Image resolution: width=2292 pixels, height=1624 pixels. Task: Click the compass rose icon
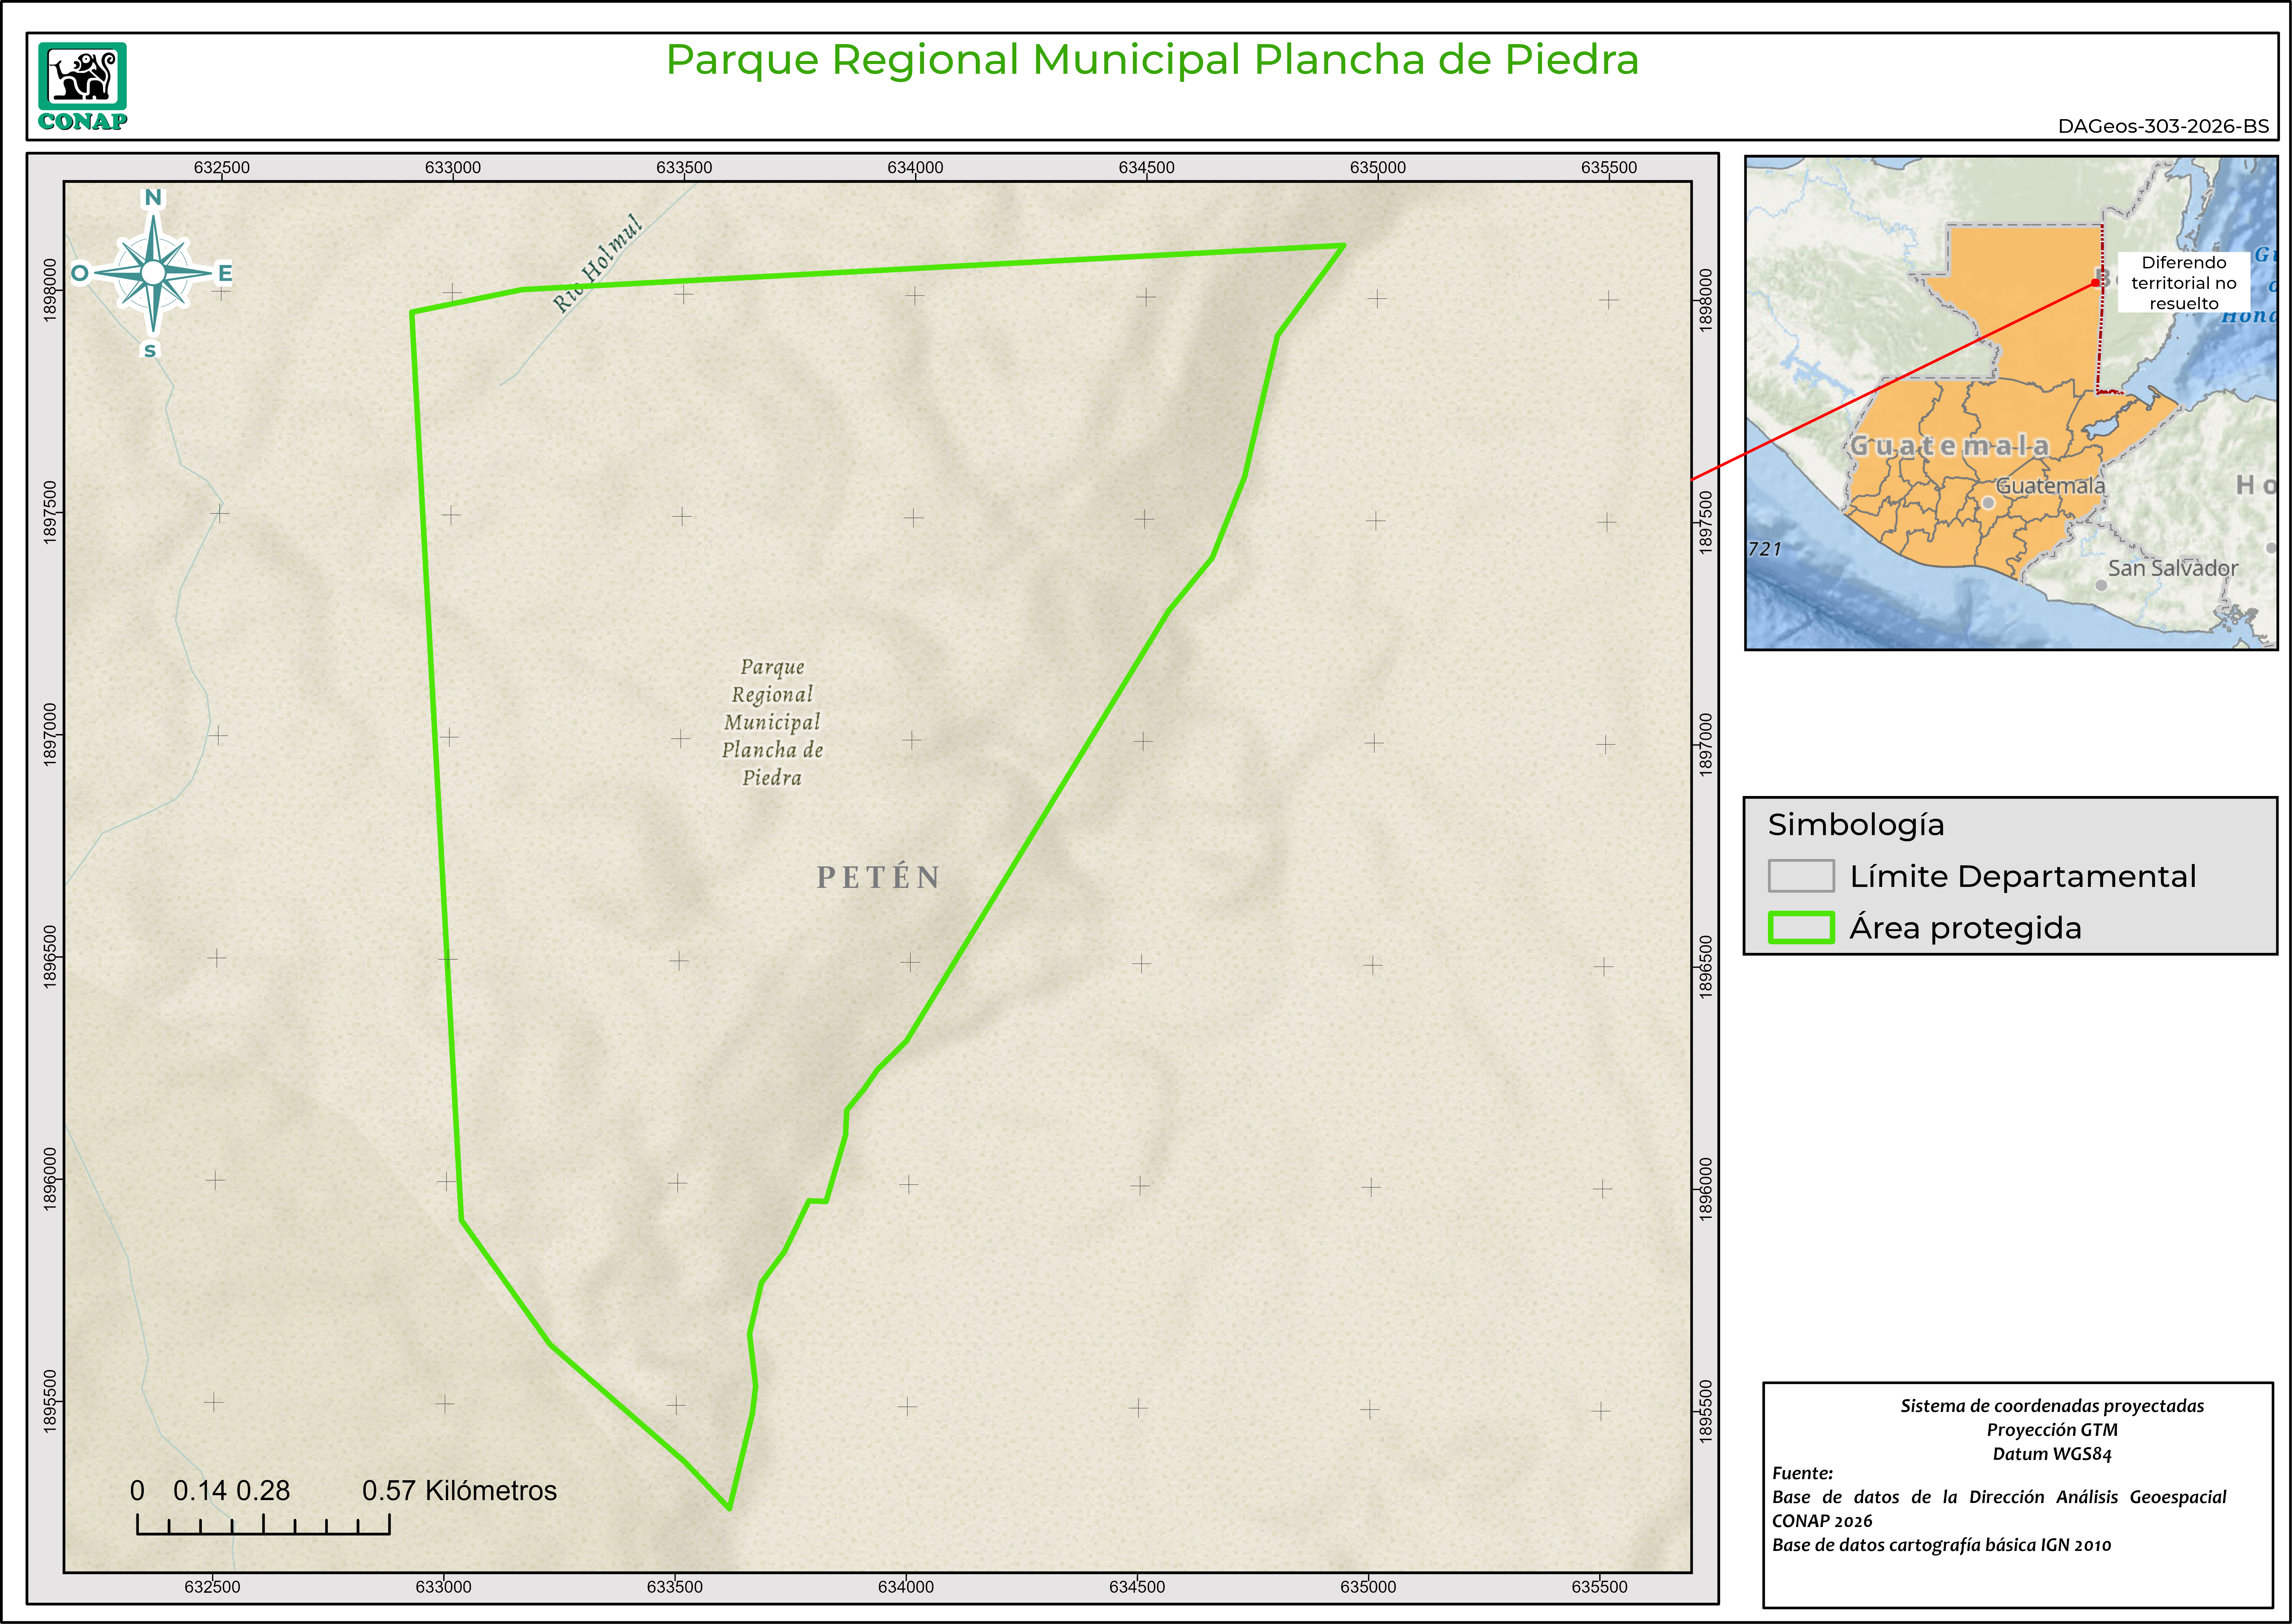(153, 273)
